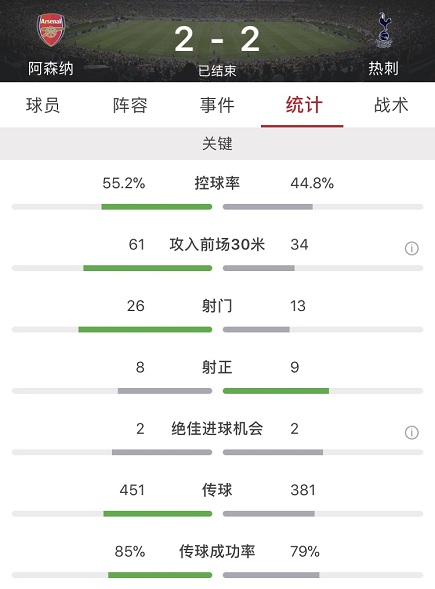The height and width of the screenshot is (589, 435).
Task: Tap Arsenal's green 射门 bar
Action: coord(145,330)
